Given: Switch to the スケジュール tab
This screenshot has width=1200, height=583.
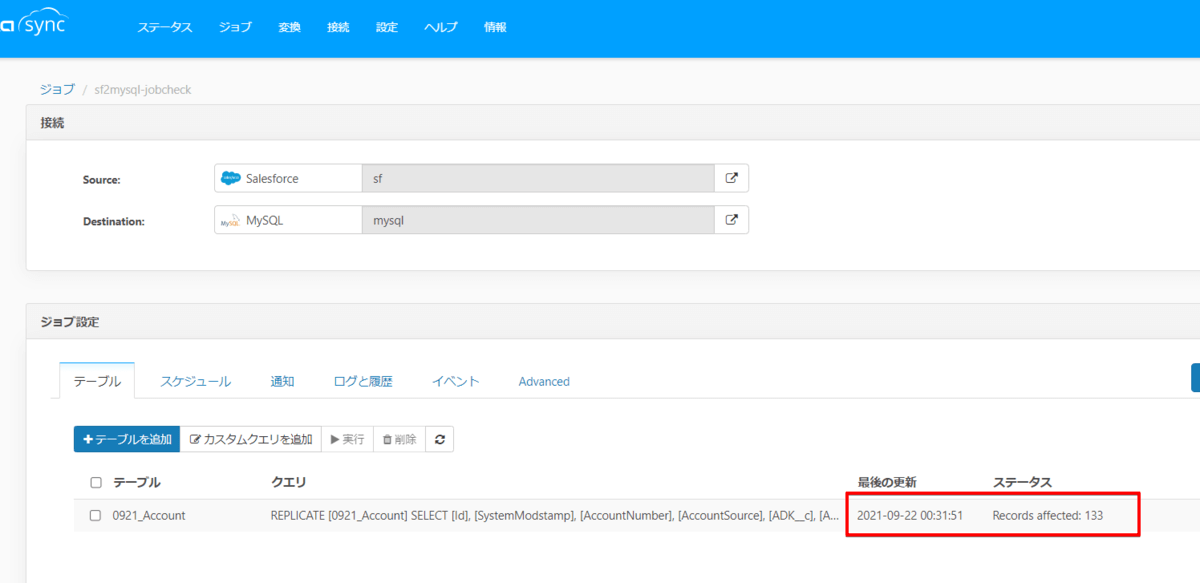Looking at the screenshot, I should [x=196, y=381].
